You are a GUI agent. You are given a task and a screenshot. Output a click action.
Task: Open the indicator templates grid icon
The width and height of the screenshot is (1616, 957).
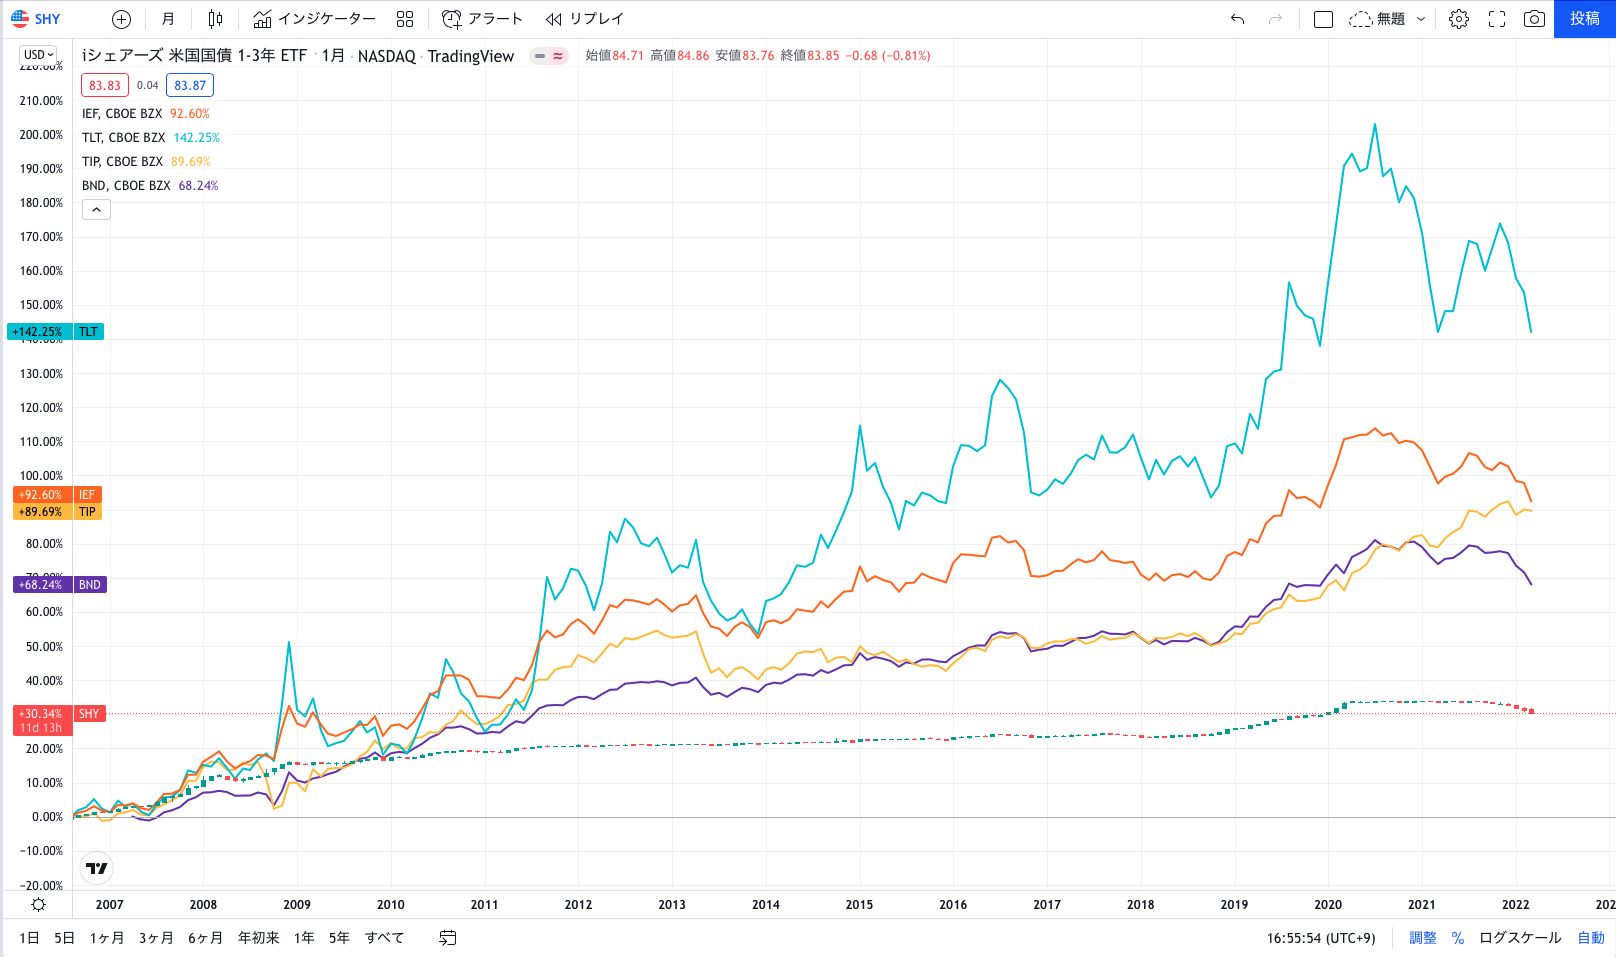tap(405, 19)
